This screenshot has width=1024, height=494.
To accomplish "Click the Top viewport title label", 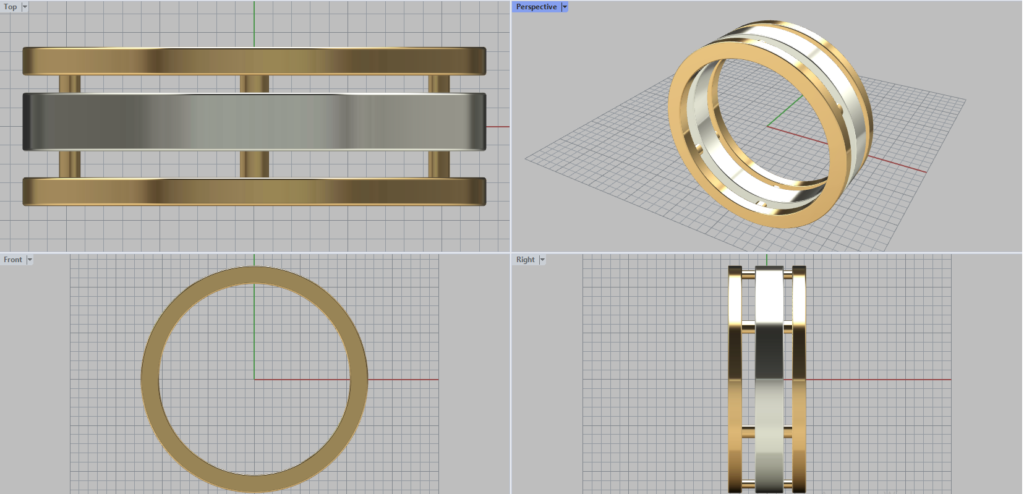I will [10, 6].
